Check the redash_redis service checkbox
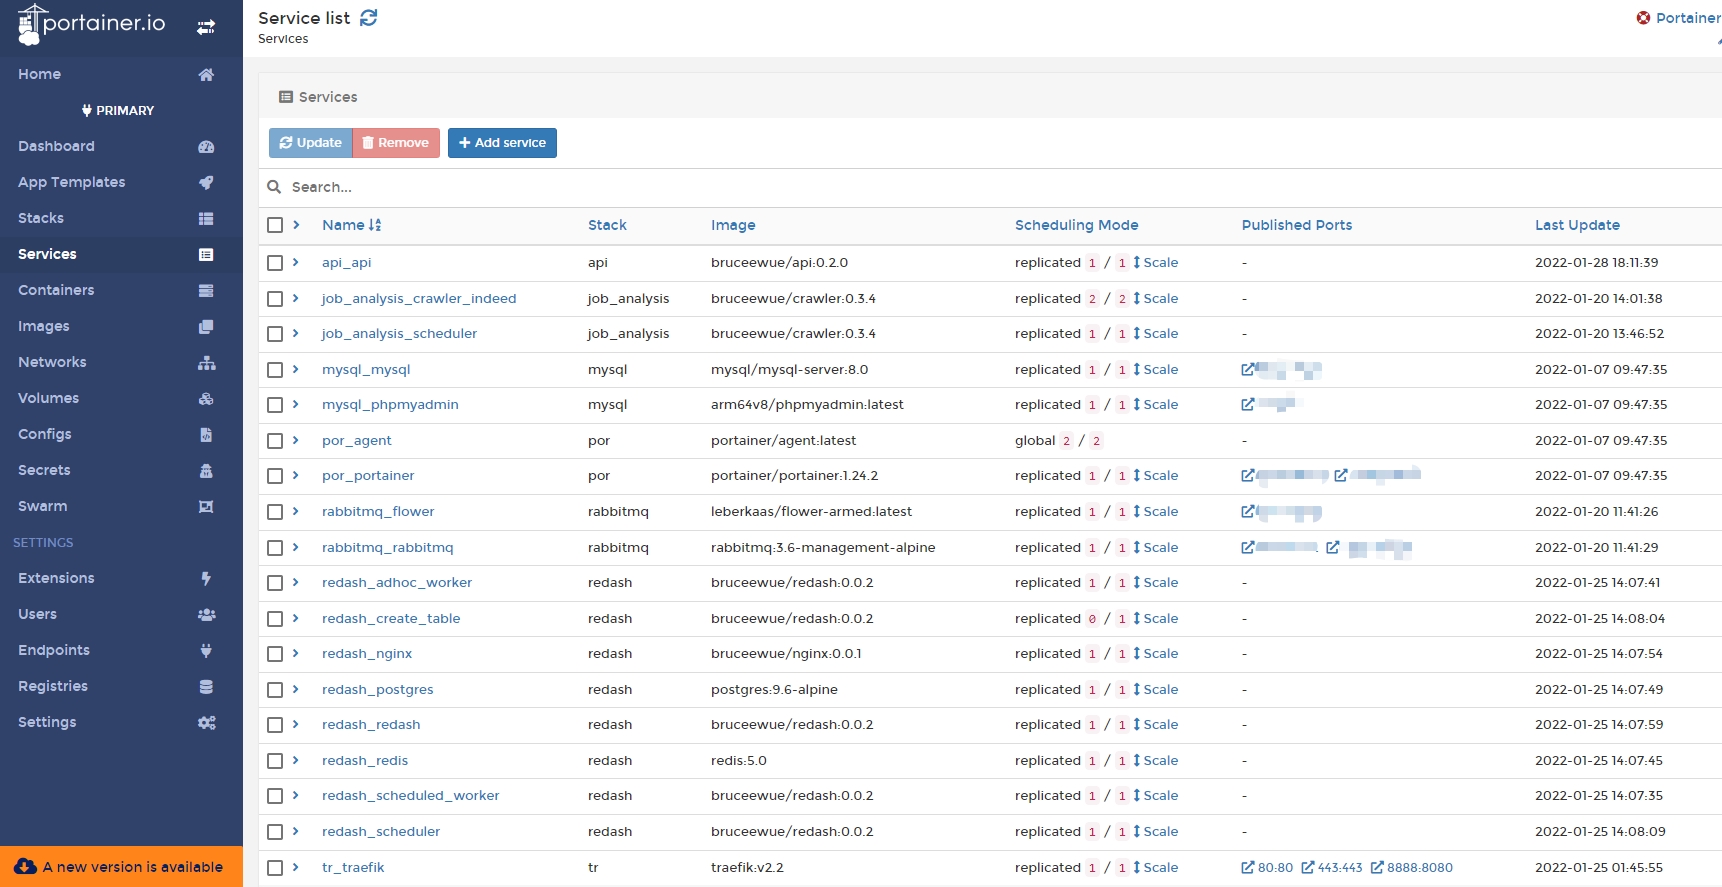The width and height of the screenshot is (1722, 887). pyautogui.click(x=275, y=761)
